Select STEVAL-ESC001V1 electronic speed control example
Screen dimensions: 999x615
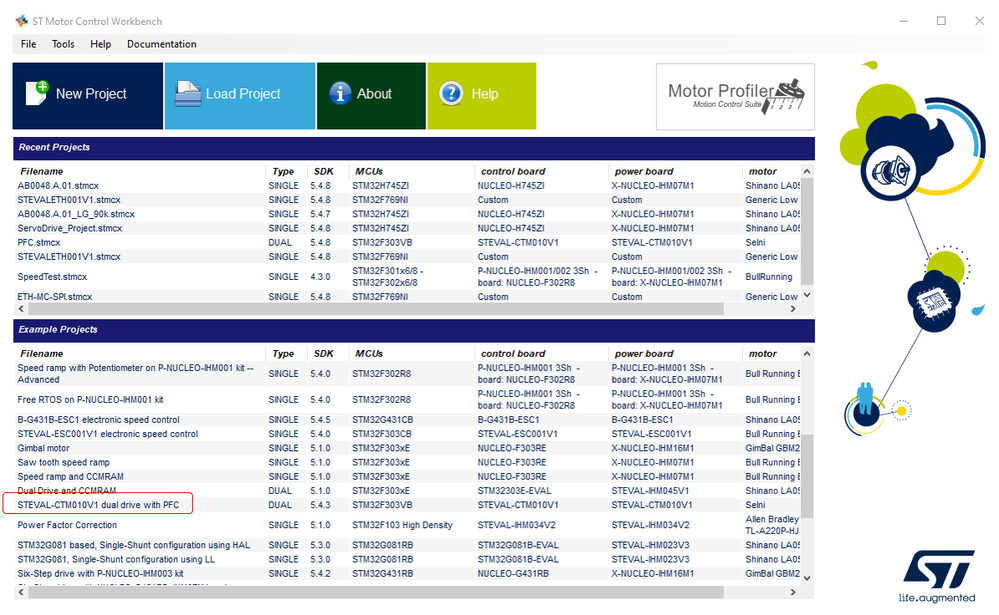108,434
